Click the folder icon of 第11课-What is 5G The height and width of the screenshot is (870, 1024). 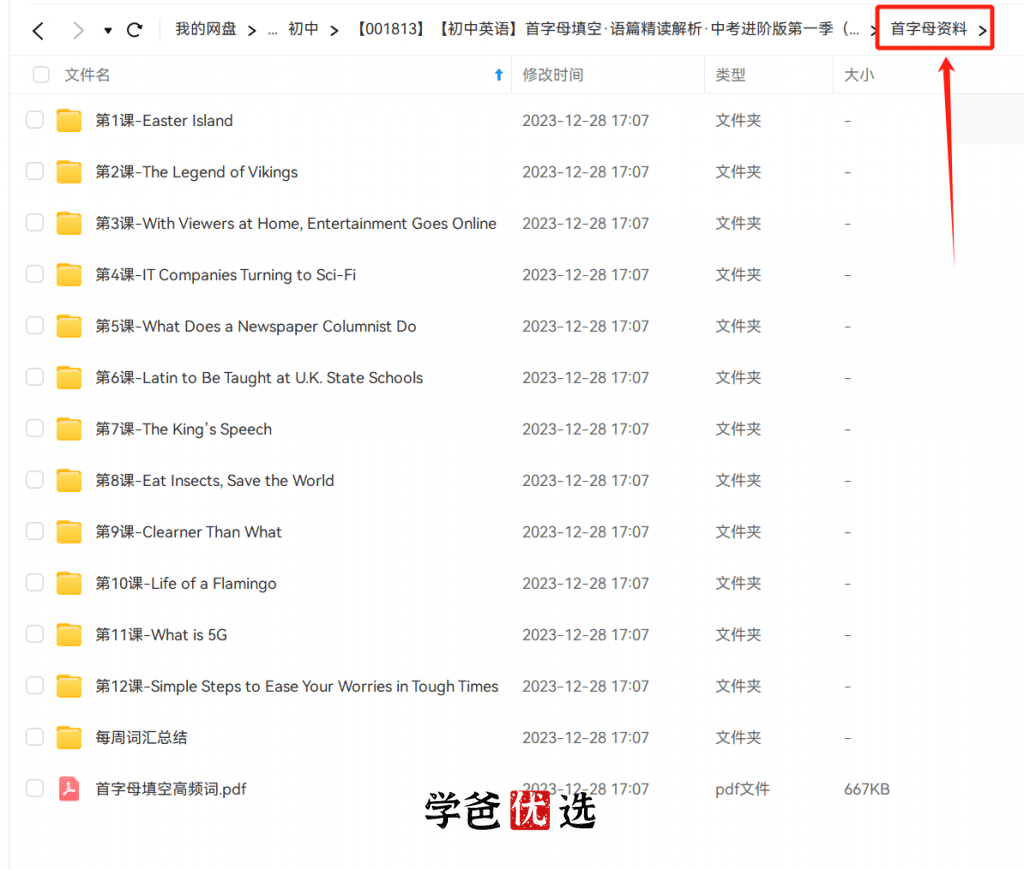click(69, 634)
